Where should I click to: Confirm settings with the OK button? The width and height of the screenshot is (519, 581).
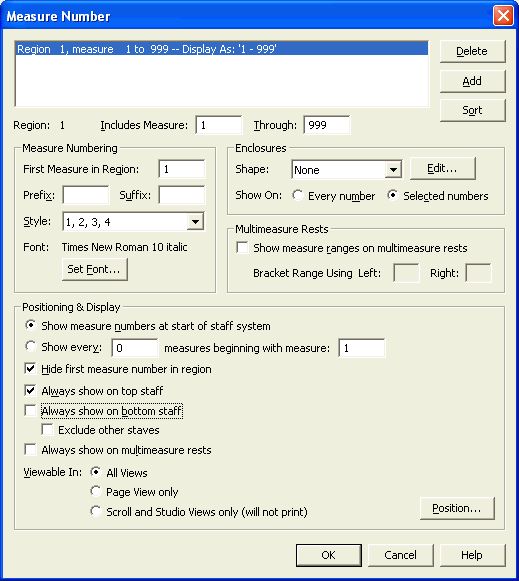[329, 555]
